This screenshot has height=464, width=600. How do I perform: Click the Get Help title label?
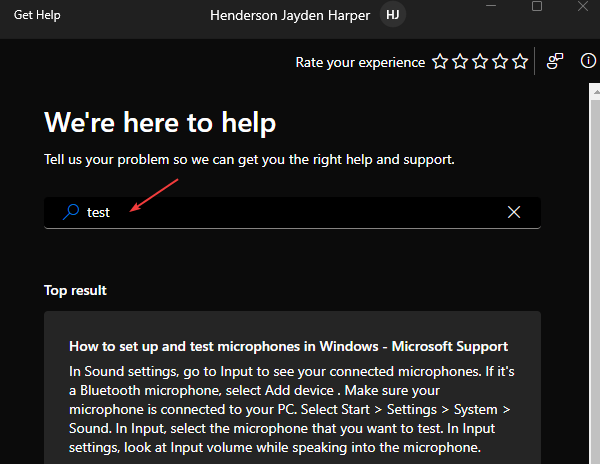[x=37, y=15]
